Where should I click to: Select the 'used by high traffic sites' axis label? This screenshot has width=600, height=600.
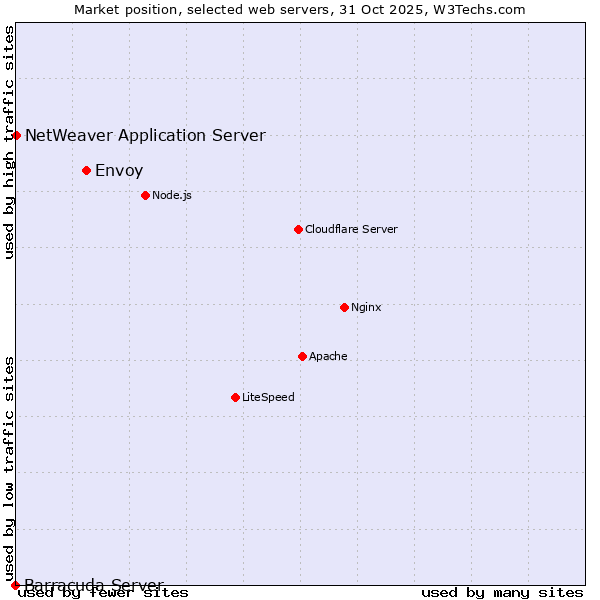tap(10, 142)
